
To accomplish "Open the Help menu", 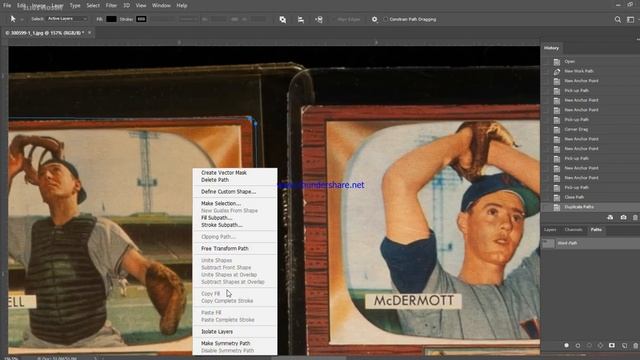I will (182, 6).
